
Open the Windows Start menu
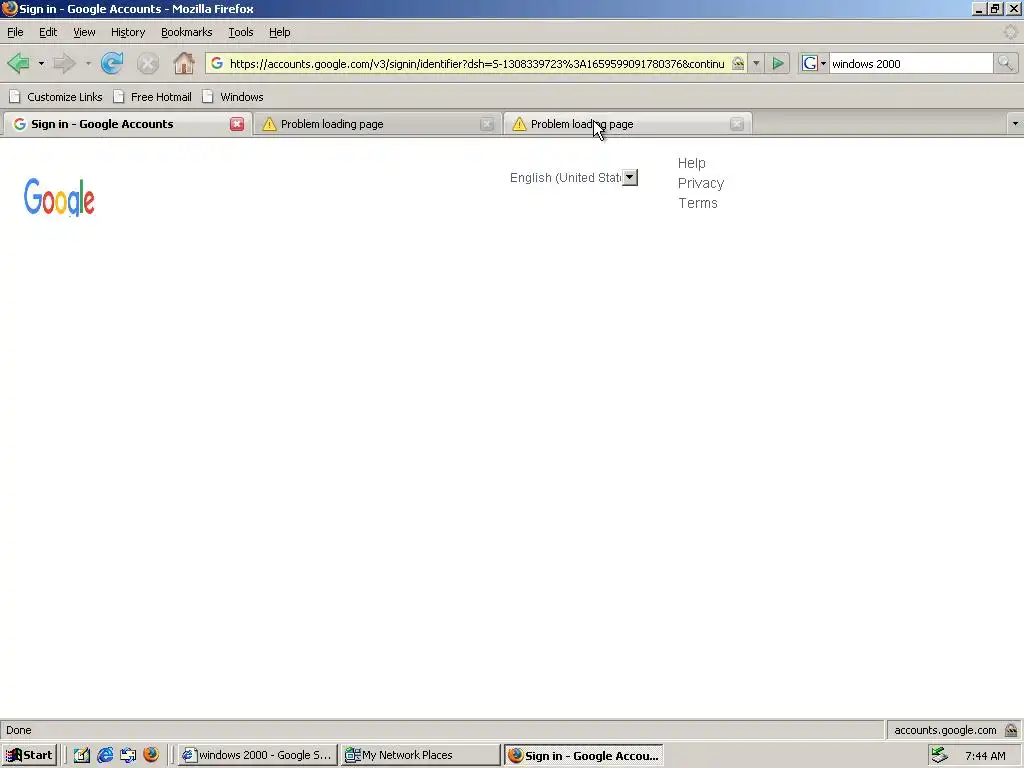(x=29, y=755)
